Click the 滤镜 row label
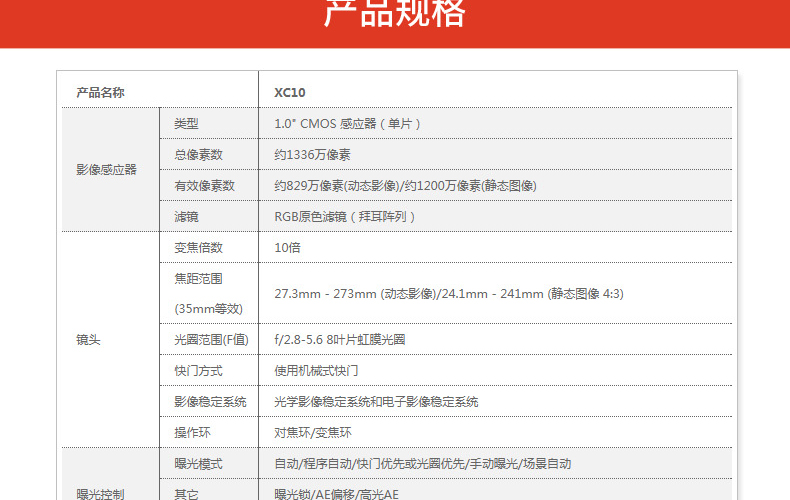The width and height of the screenshot is (790, 500). (186, 217)
